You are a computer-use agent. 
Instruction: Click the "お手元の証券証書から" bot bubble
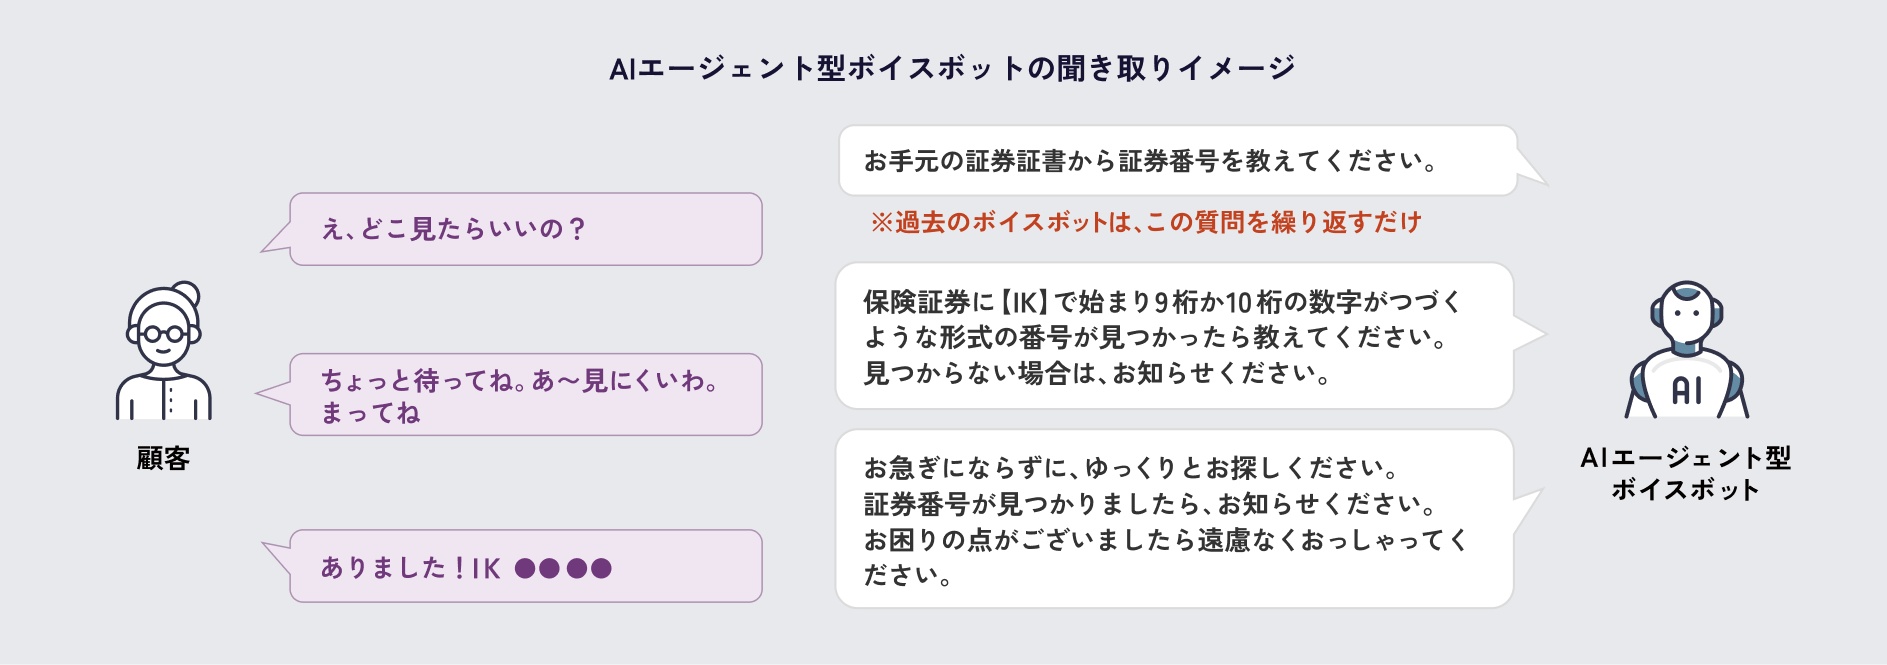tap(1177, 161)
